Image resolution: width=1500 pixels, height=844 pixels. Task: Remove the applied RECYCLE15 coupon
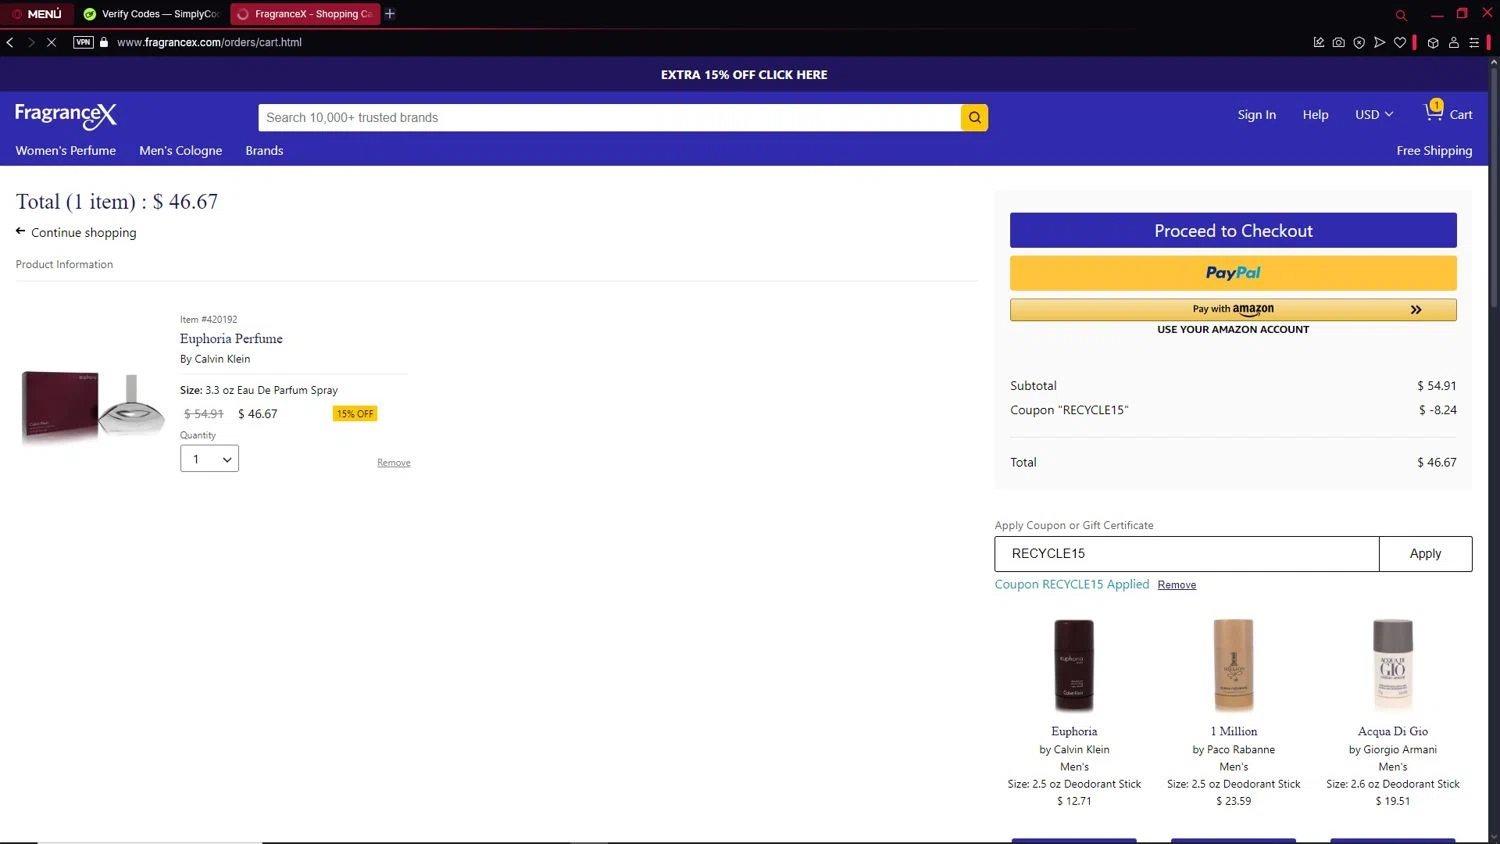pyautogui.click(x=1177, y=585)
